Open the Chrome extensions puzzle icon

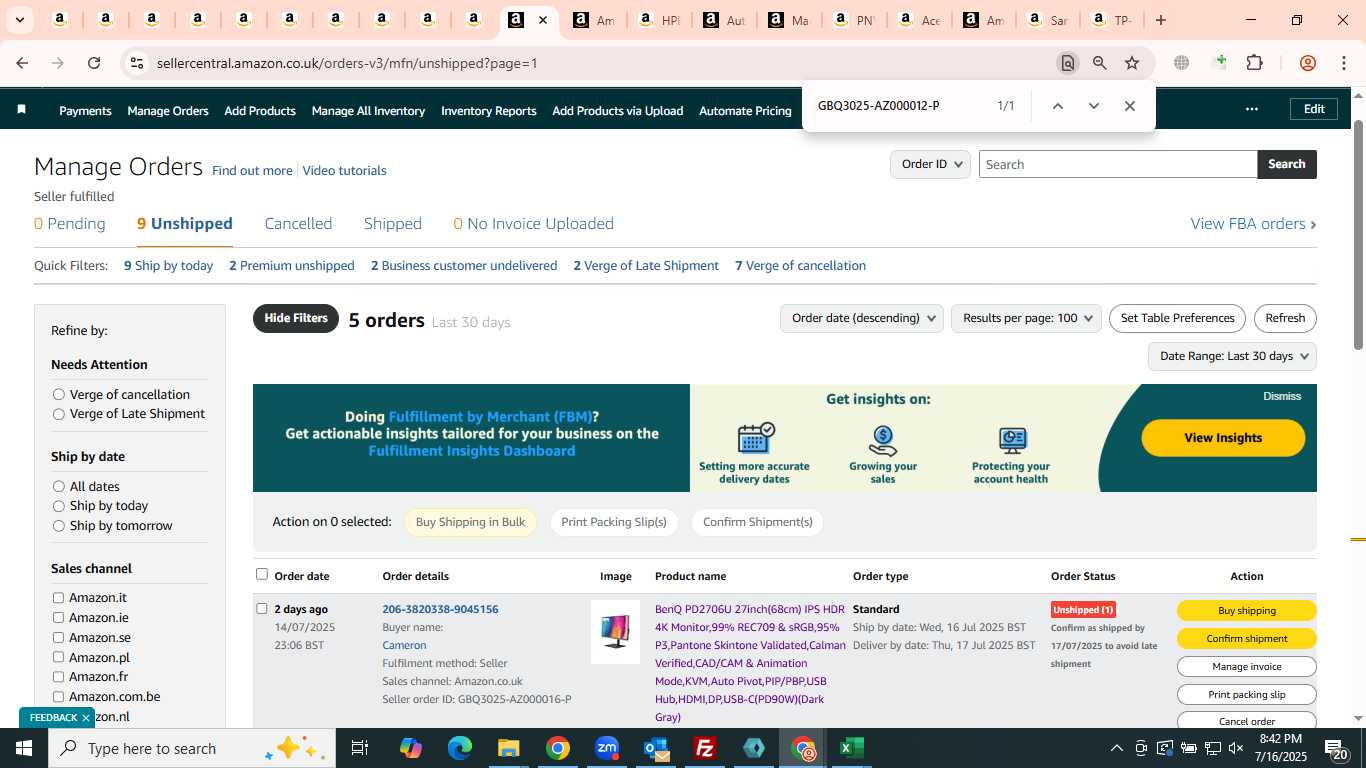[1254, 63]
